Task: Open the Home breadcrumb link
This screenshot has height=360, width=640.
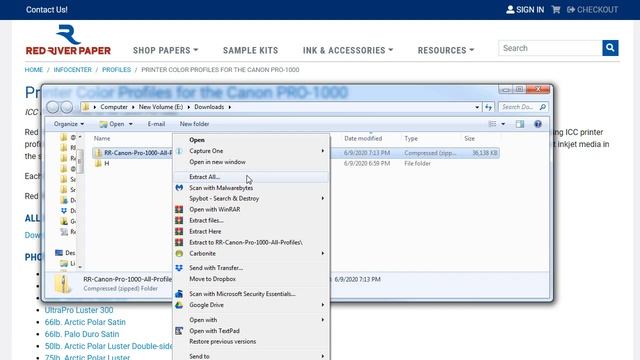Action: click(x=33, y=70)
